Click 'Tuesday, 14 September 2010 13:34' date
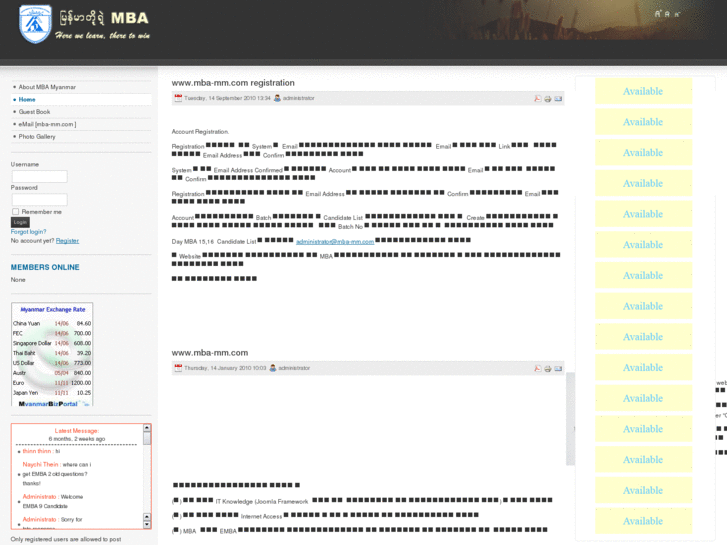The height and width of the screenshot is (545, 727). [227, 98]
